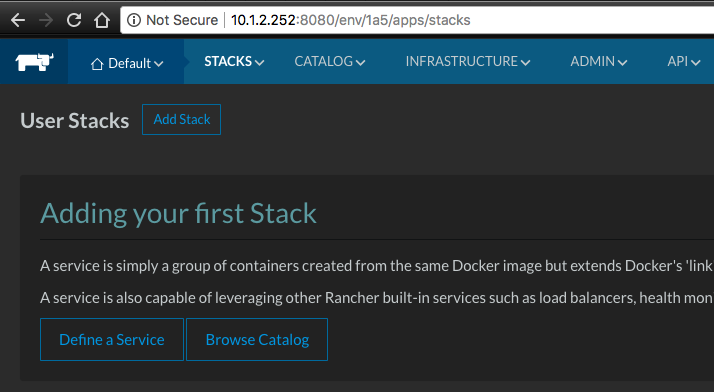
Task: Click the User Stacks heading
Action: 75,121
